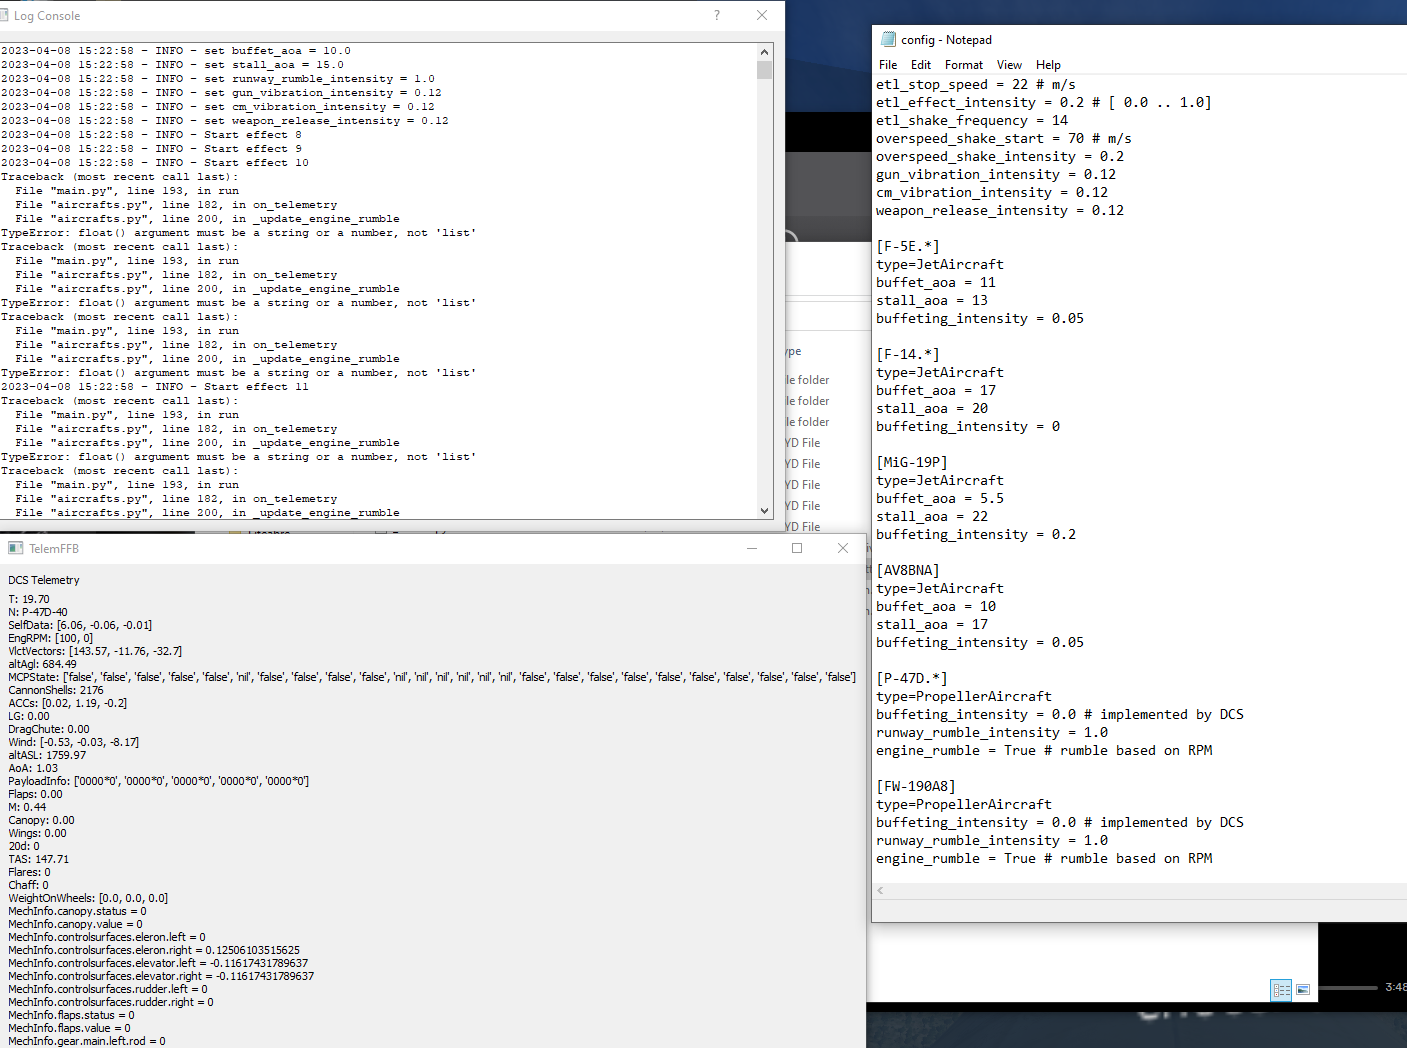Click the 'TAS: 147.71' telemetry line
This screenshot has height=1048, width=1407.
[x=39, y=859]
